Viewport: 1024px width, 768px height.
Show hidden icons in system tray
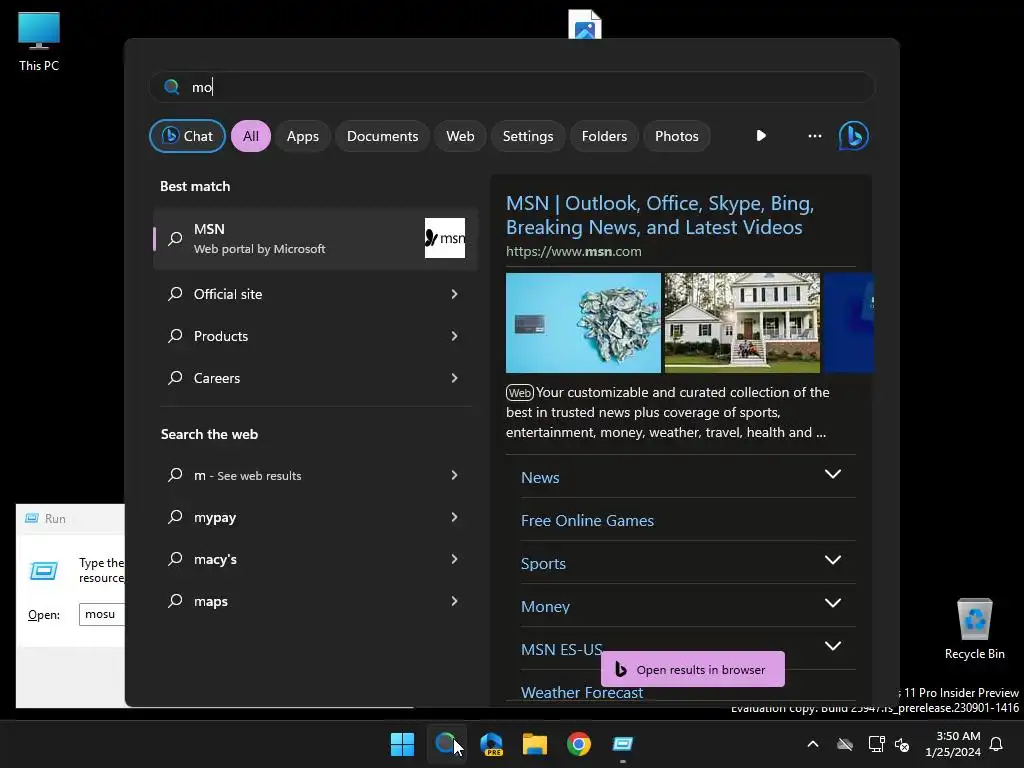[813, 744]
